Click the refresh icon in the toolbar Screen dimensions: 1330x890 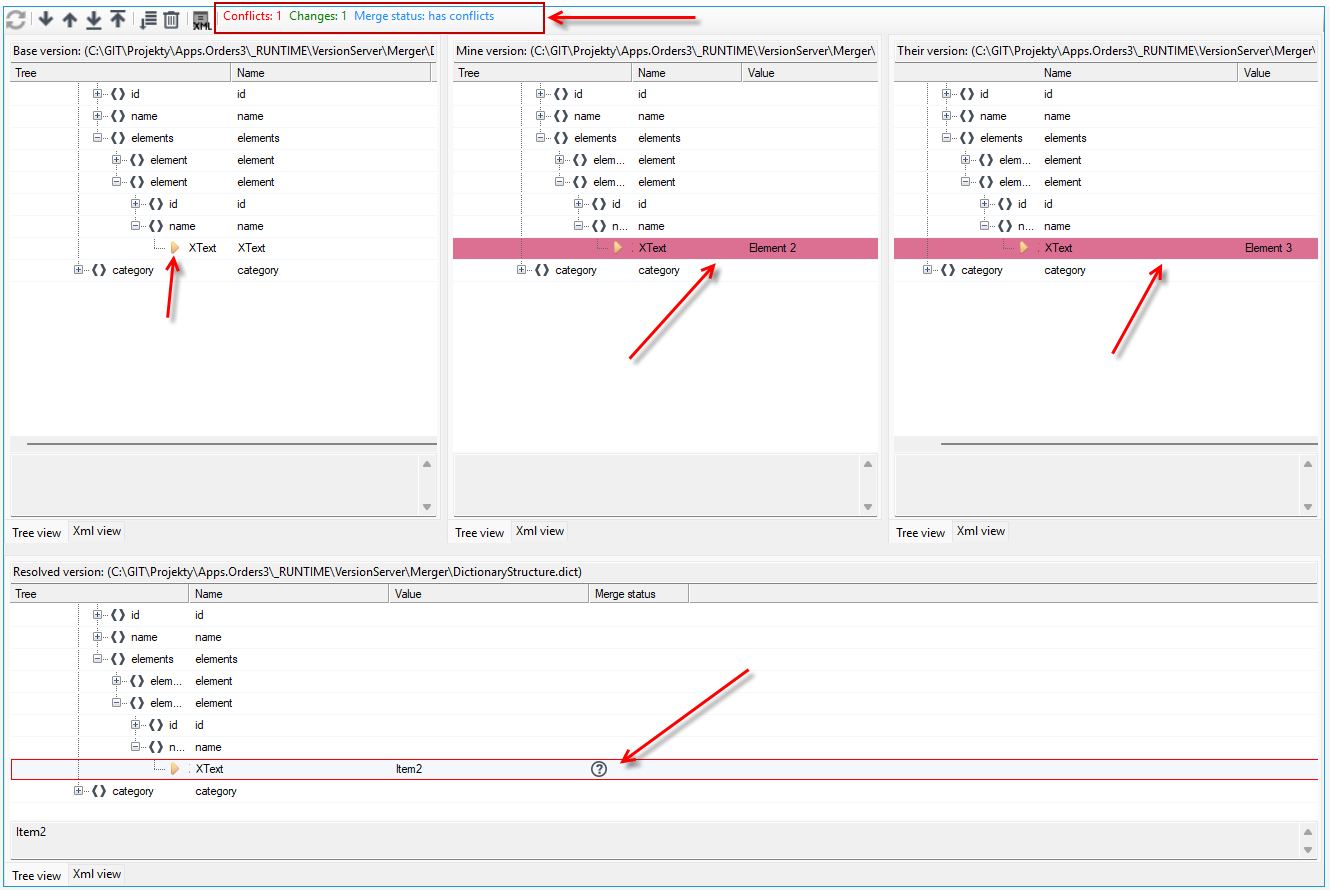pos(16,19)
